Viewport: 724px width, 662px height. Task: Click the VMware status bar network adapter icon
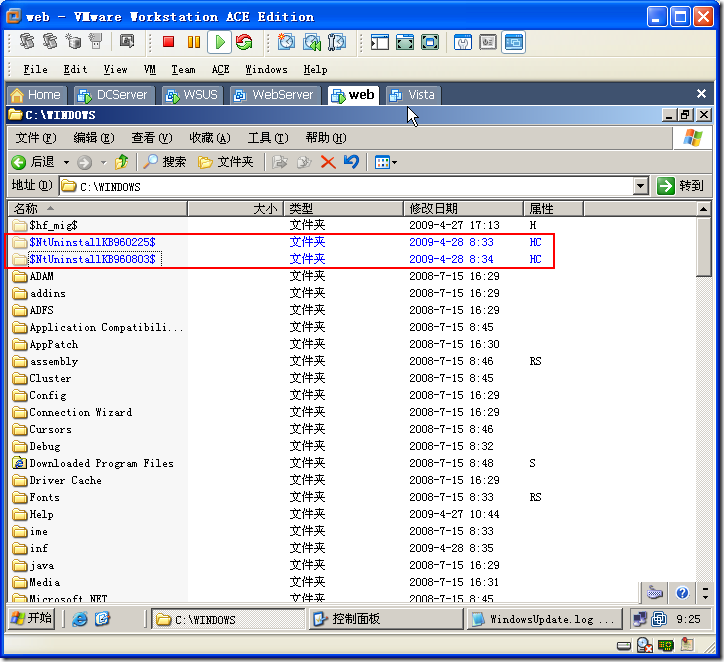tap(665, 645)
